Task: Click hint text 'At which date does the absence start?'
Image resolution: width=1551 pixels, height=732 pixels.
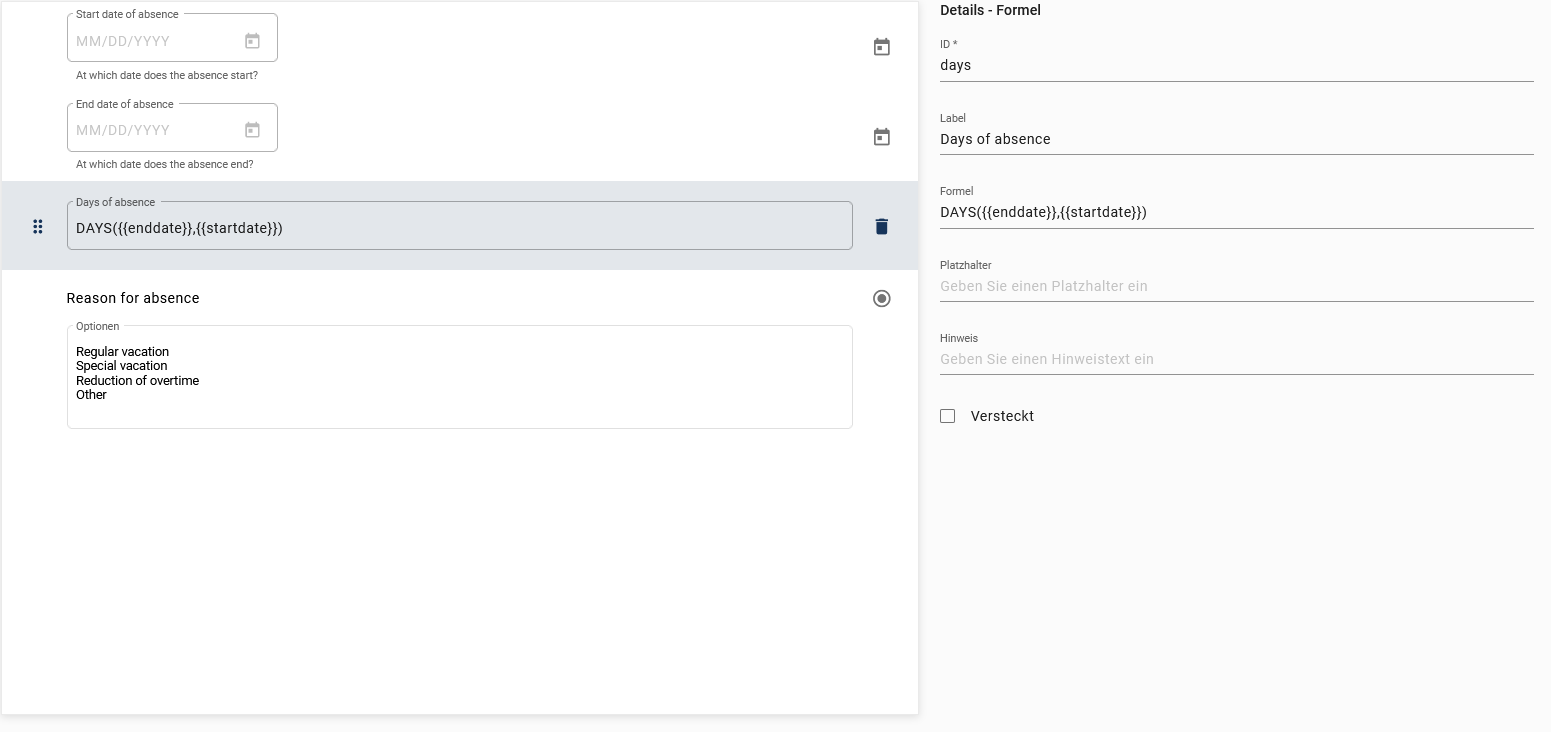Action: pos(167,75)
